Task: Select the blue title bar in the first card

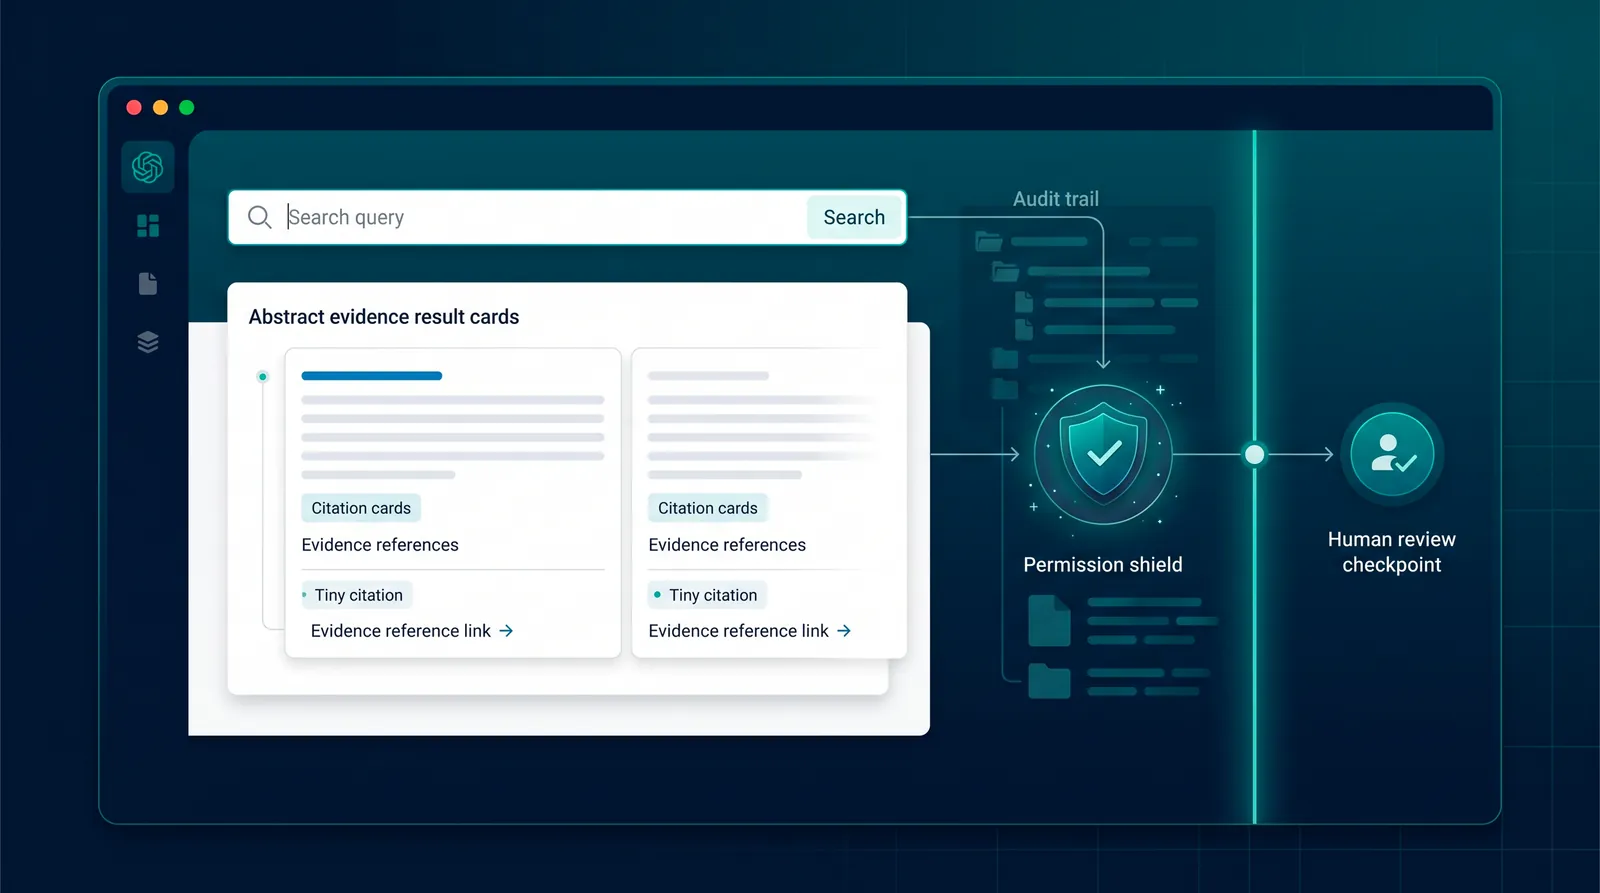Action: pos(372,376)
